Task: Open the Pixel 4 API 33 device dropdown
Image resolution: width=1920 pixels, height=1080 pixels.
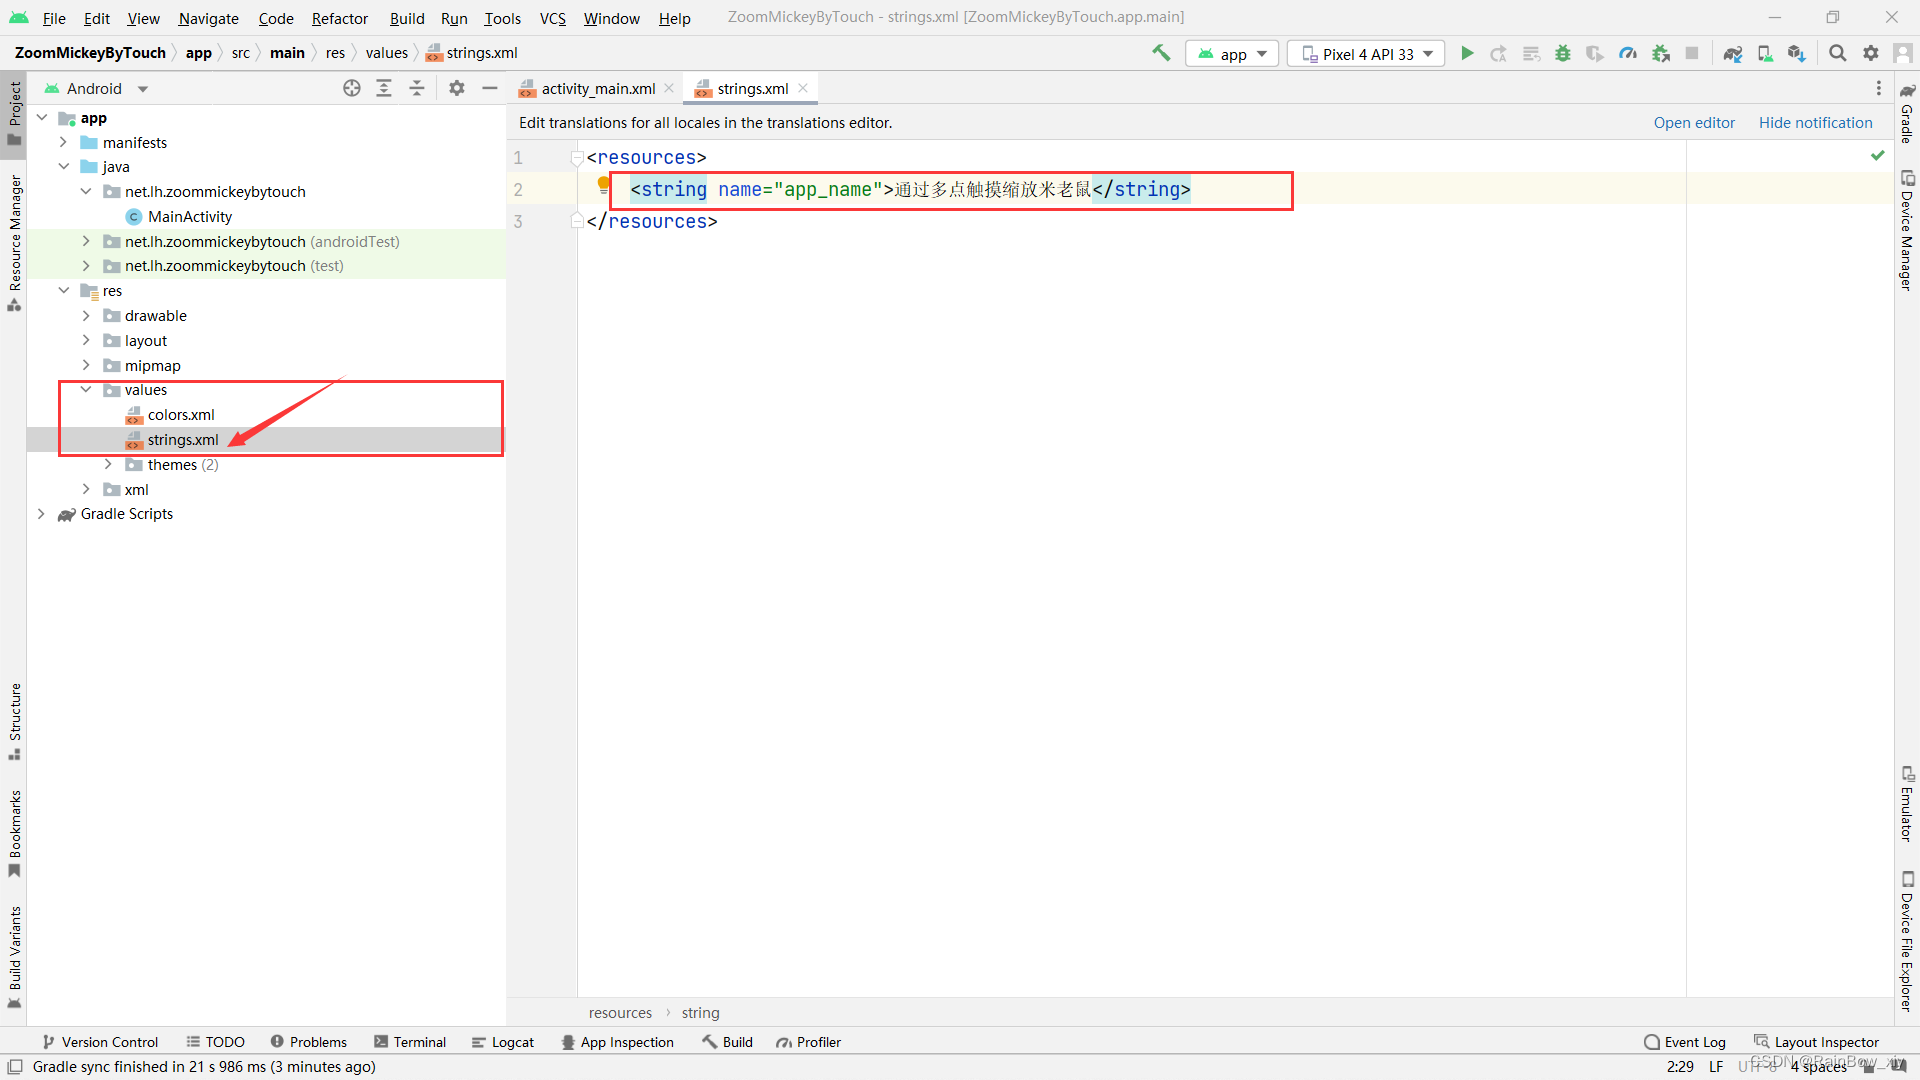Action: coord(1366,54)
